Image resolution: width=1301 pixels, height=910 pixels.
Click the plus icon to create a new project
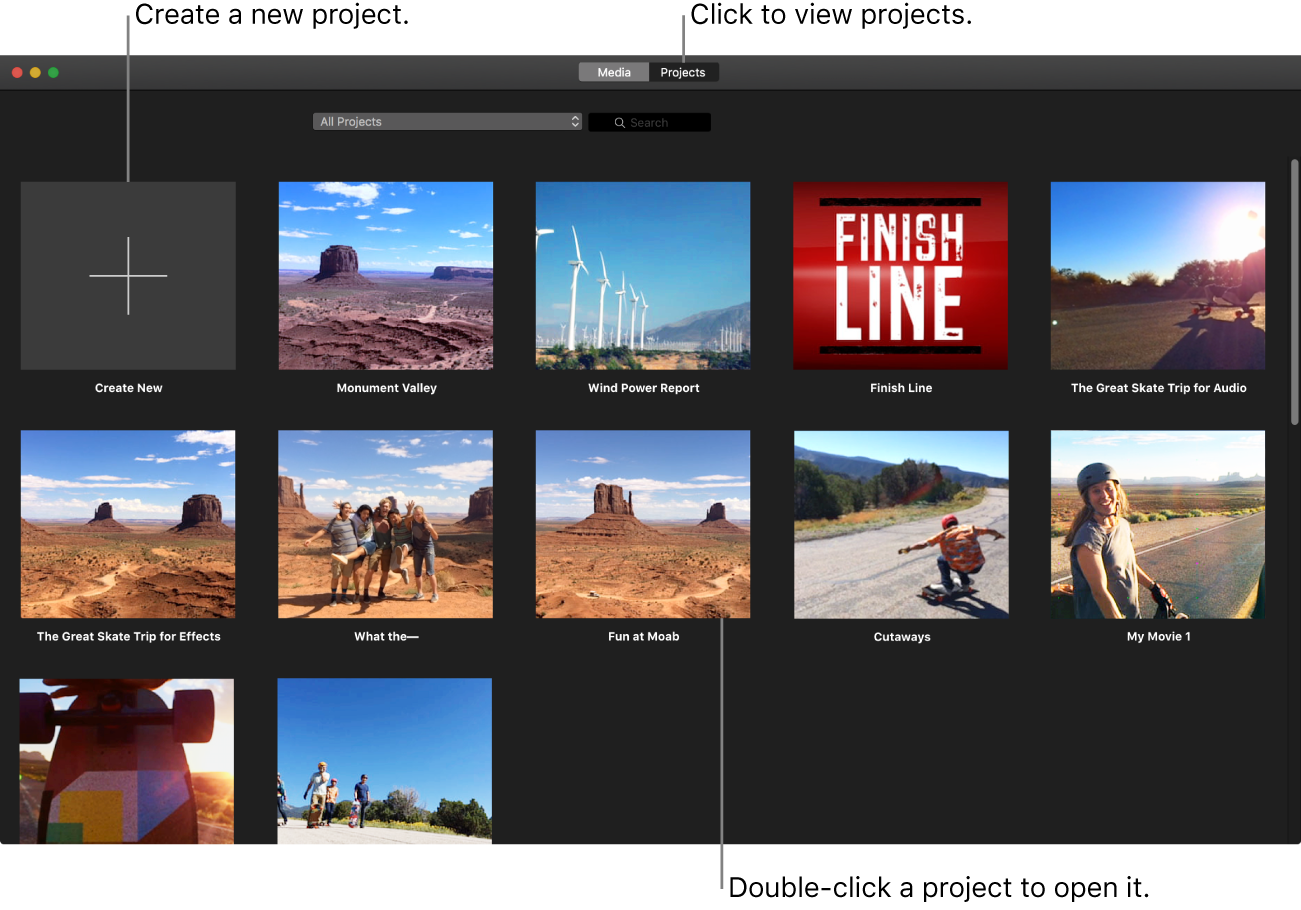click(x=128, y=275)
